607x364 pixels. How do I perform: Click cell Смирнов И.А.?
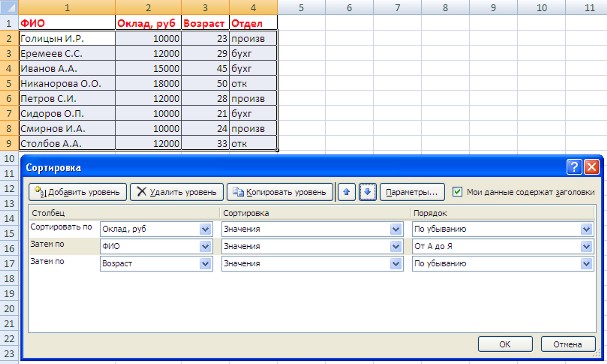tap(67, 128)
